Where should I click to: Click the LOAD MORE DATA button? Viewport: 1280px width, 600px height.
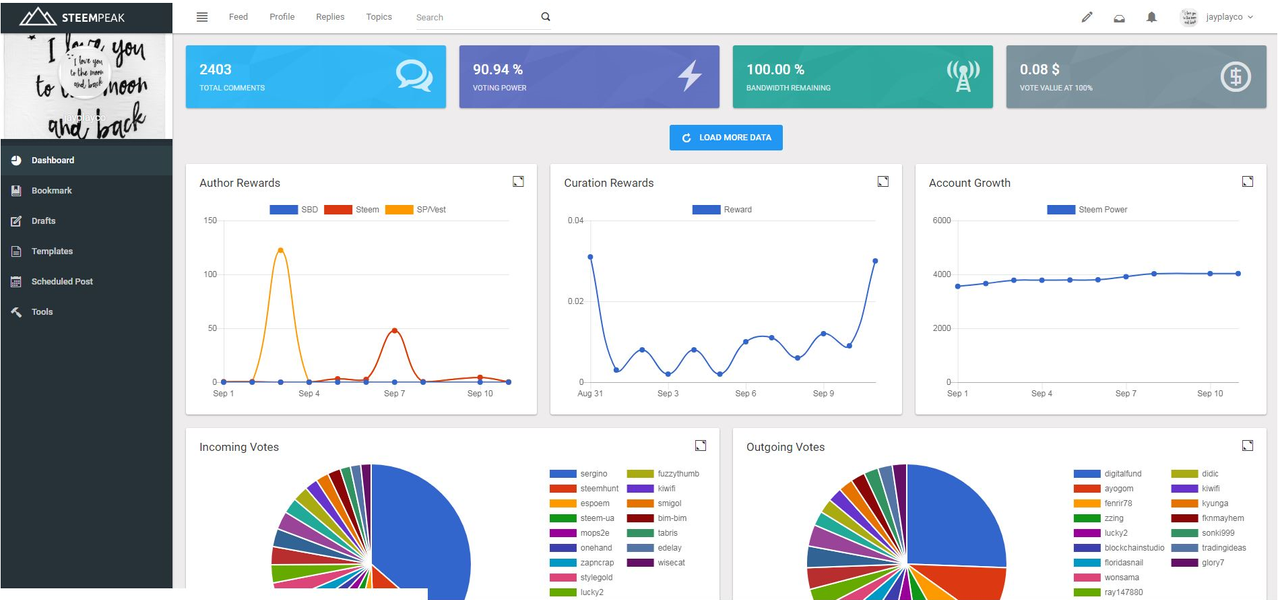(x=726, y=137)
